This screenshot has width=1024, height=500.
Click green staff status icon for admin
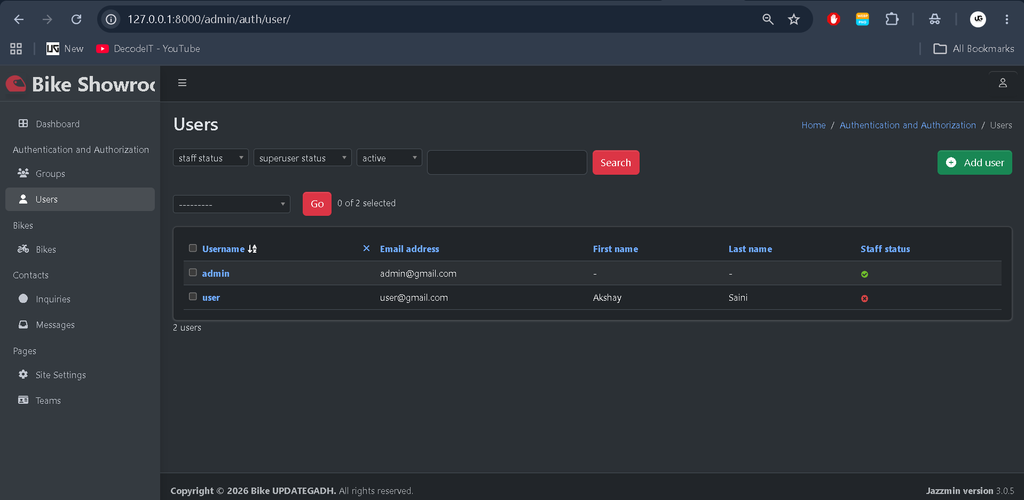tap(865, 274)
